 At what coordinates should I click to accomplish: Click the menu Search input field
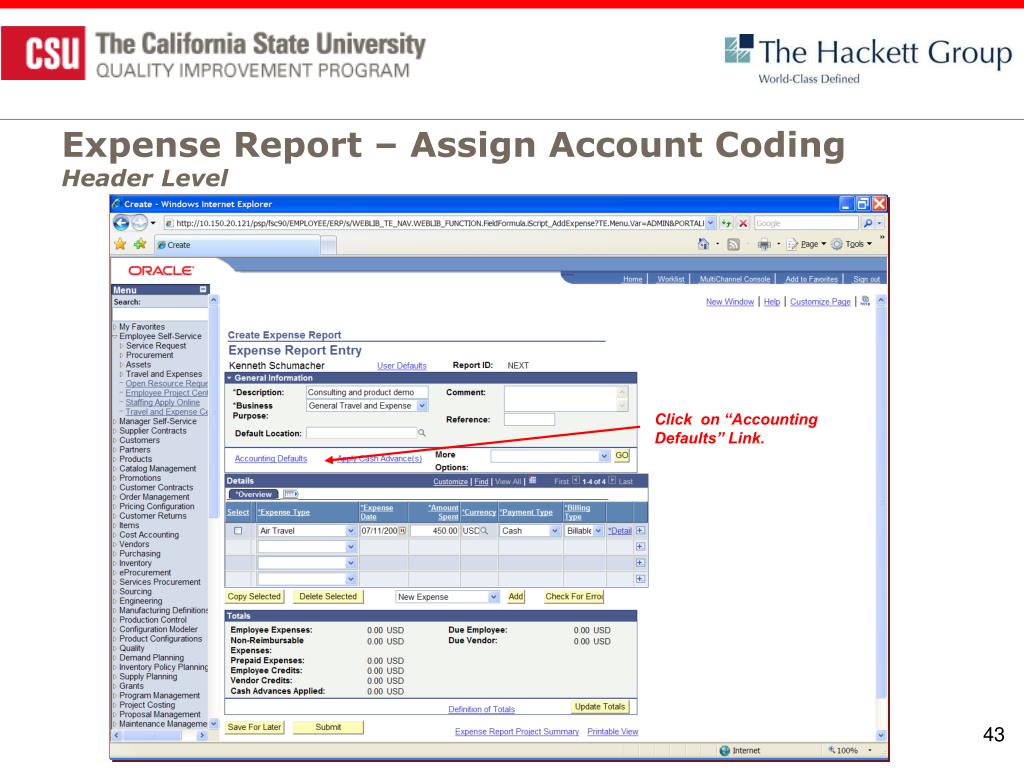pos(160,314)
